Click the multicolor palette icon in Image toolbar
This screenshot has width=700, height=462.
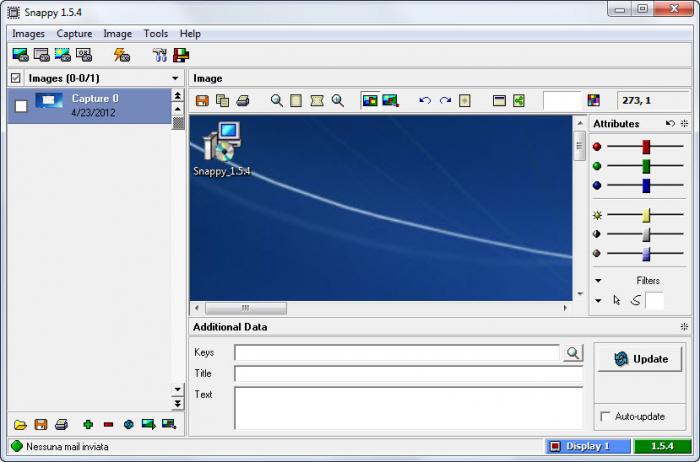594,100
